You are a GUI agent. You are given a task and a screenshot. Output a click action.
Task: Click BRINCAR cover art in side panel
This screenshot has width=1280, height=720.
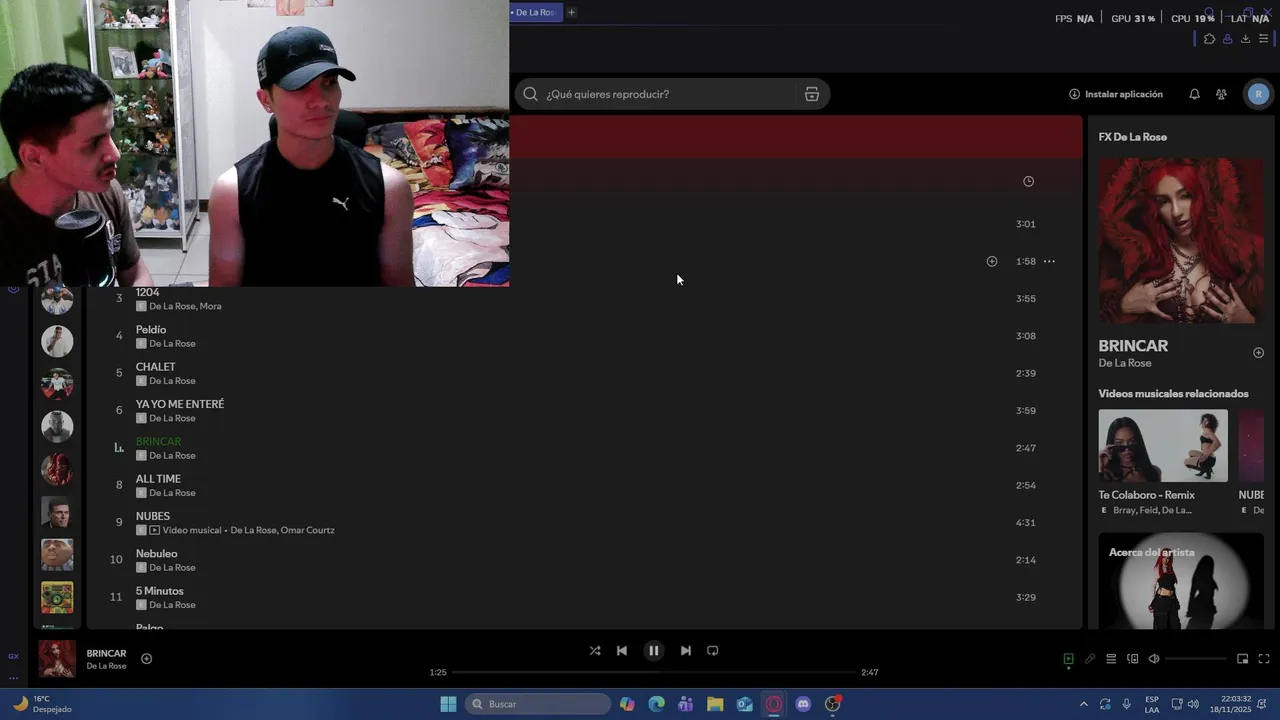click(x=1181, y=240)
